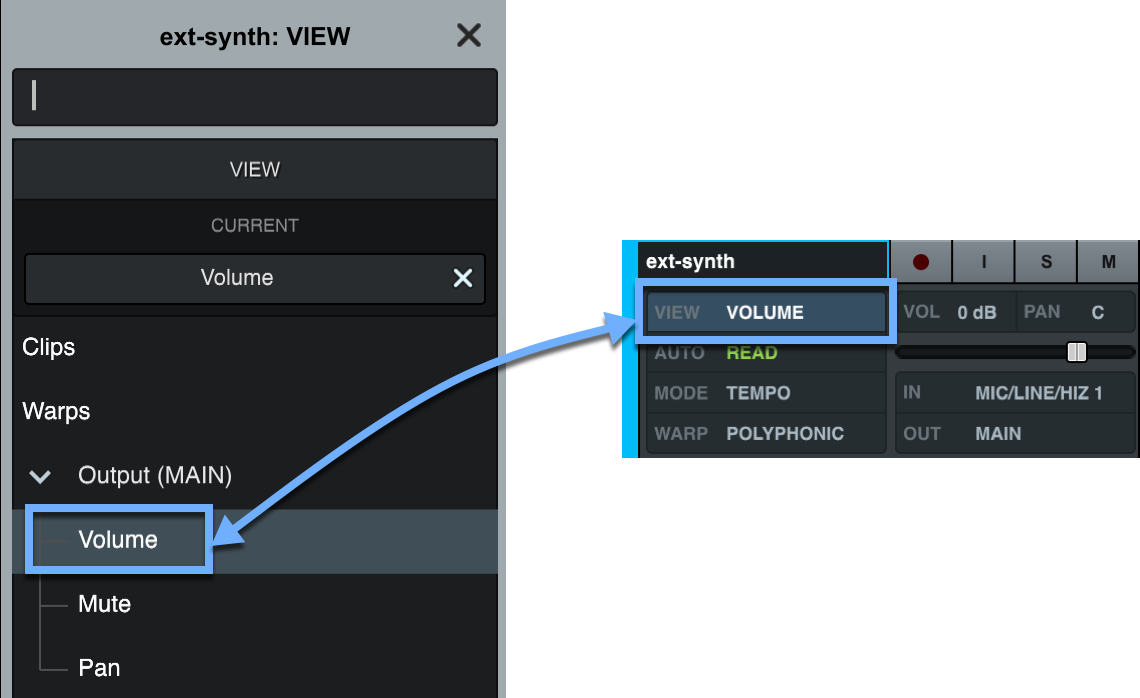The image size is (1140, 698).
Task: Select Mute under Output (MAIN)
Action: [104, 604]
